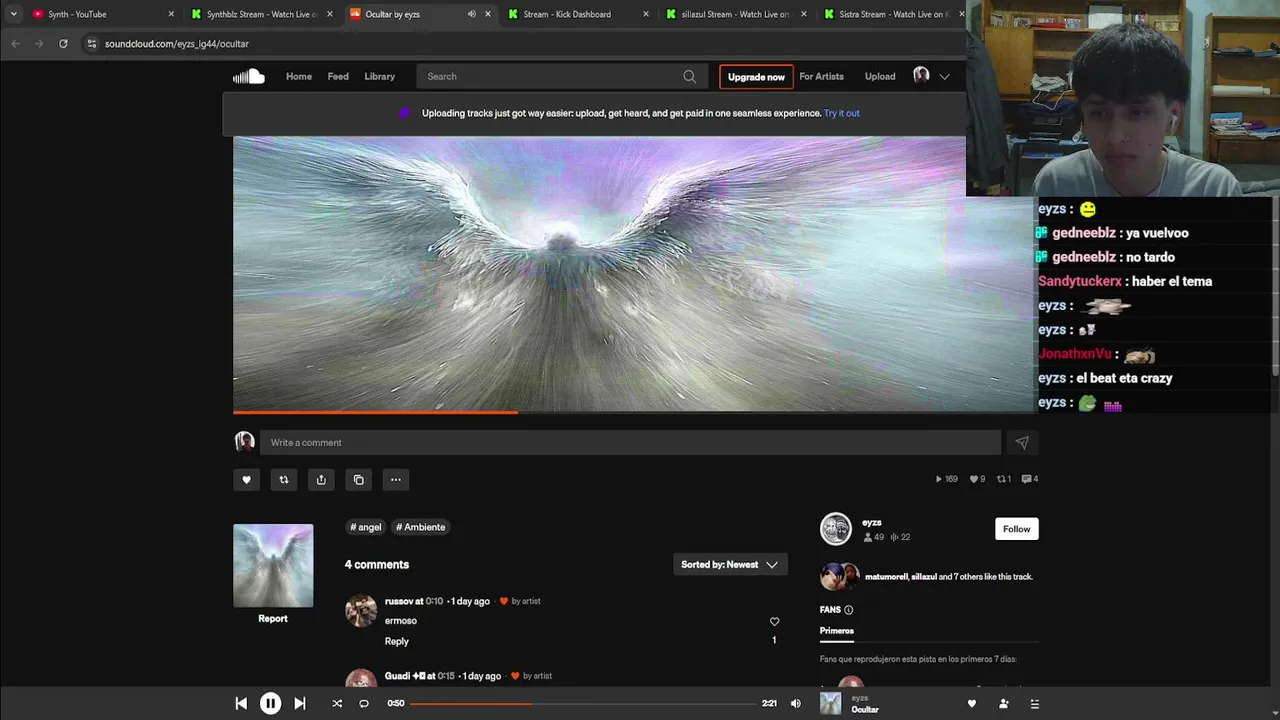
Task: Expand the chevron next to avatar
Action: click(944, 76)
